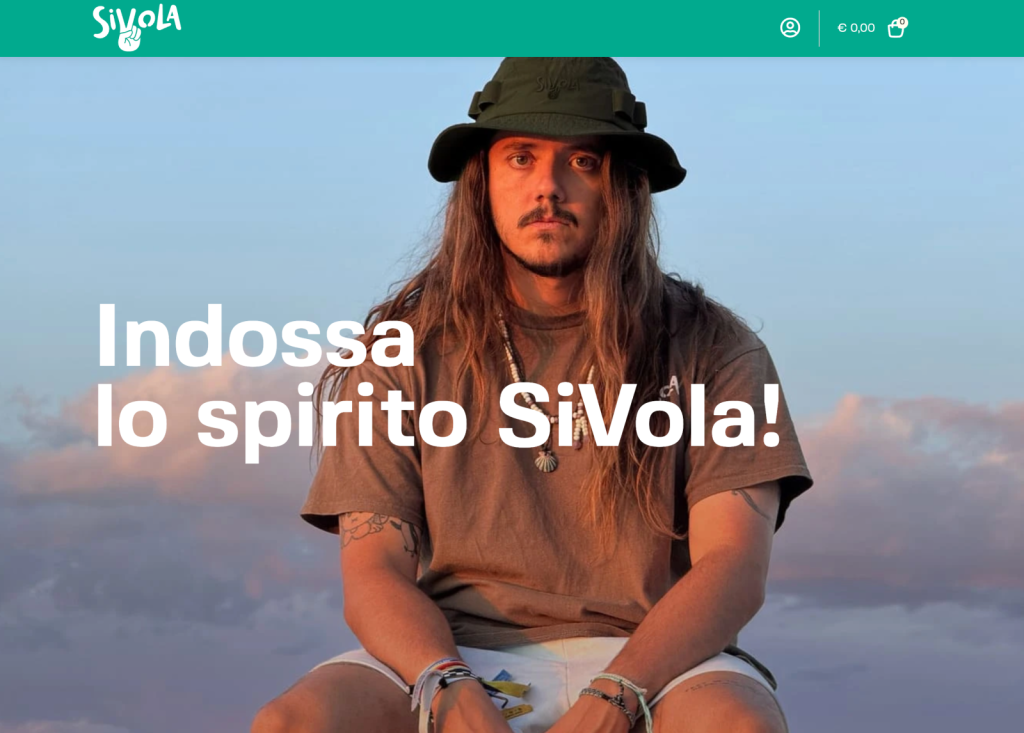Viewport: 1024px width, 733px height.
Task: Click the SiVola logo in header
Action: (x=136, y=27)
